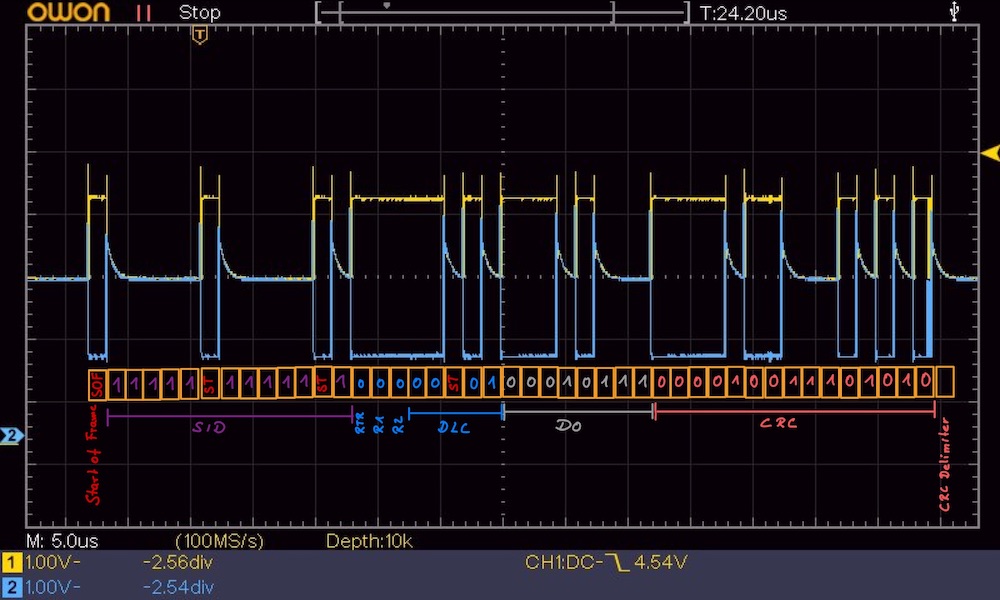Click the 4.54V trigger level value
Screen dimensions: 1000x600
(x=661, y=562)
